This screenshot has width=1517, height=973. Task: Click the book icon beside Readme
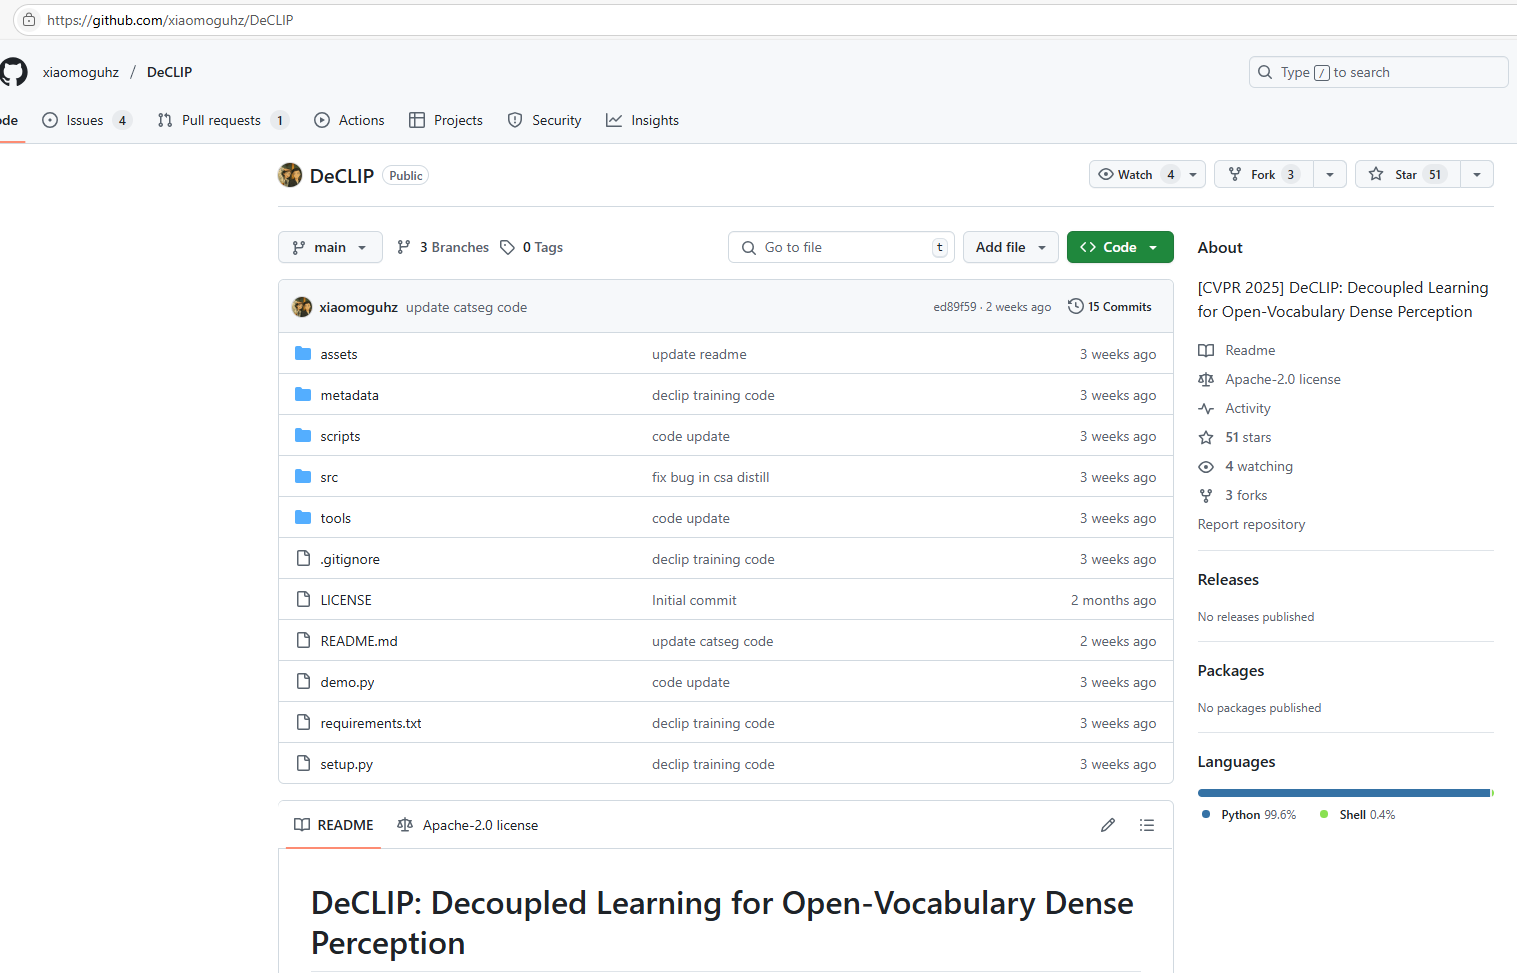(x=1206, y=350)
